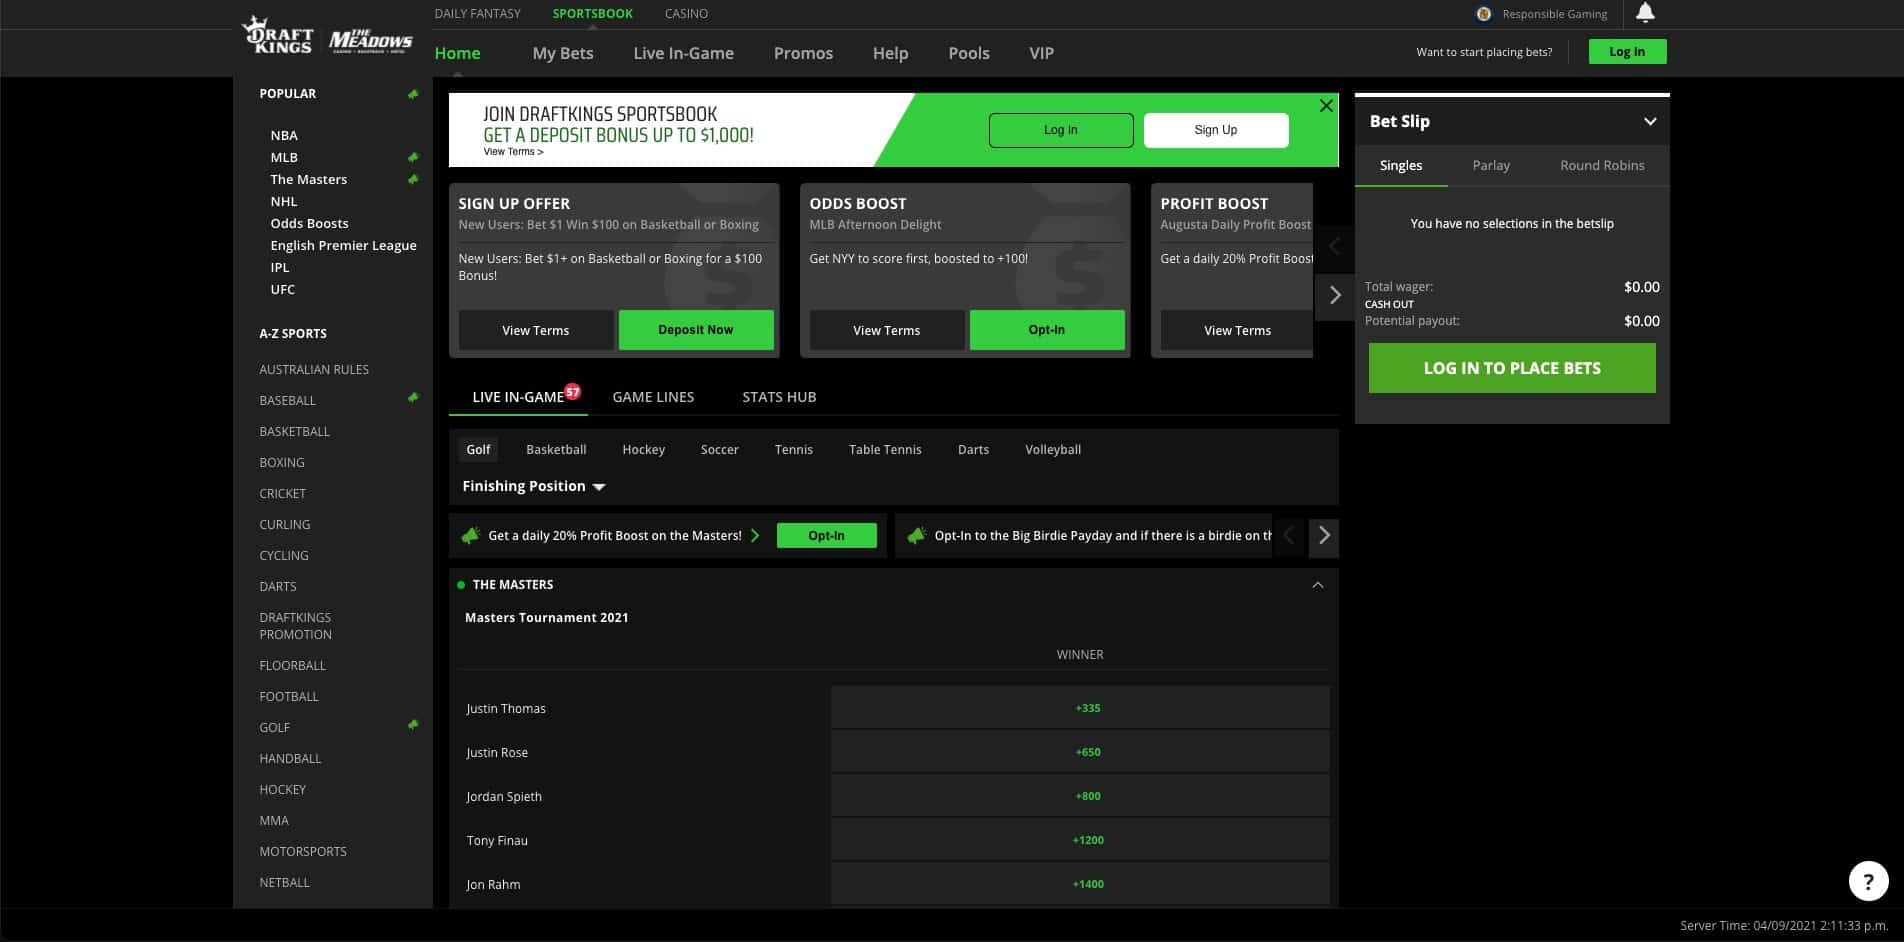This screenshot has height=942, width=1904.
Task: Open notifications with the bell icon
Action: [1644, 13]
